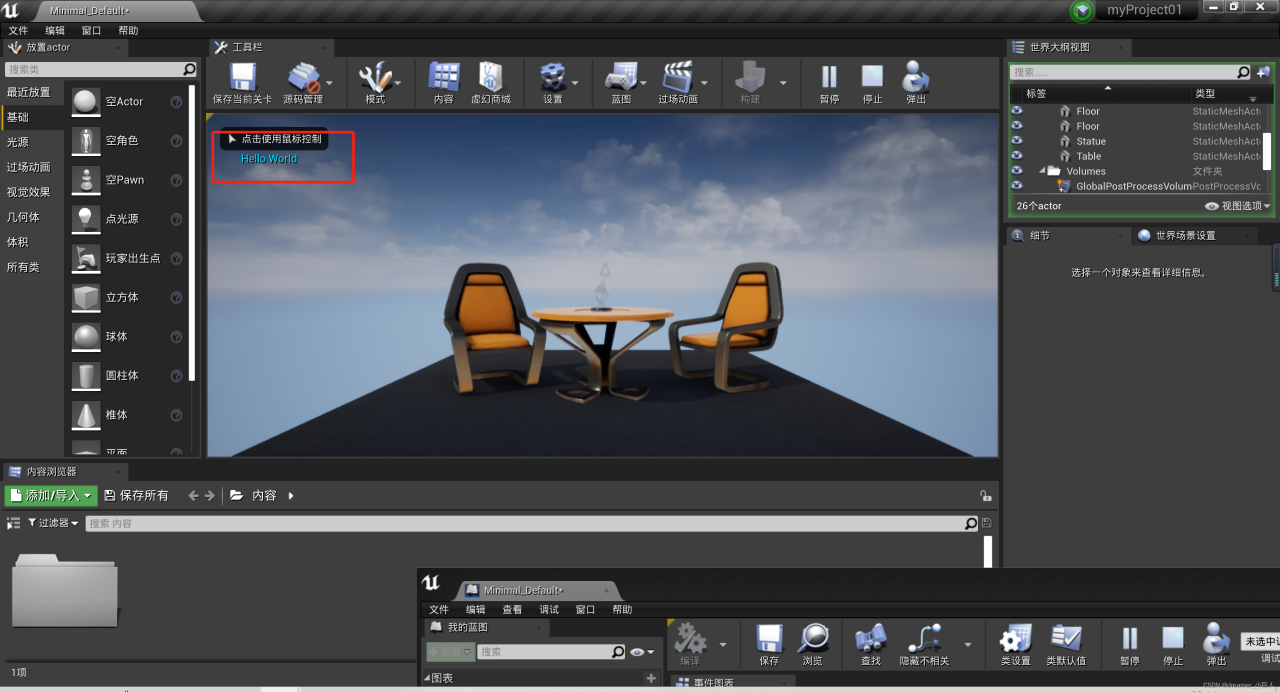This screenshot has height=692, width=1280.
Task: Click 保存 save icon in blueprint window
Action: coord(768,638)
